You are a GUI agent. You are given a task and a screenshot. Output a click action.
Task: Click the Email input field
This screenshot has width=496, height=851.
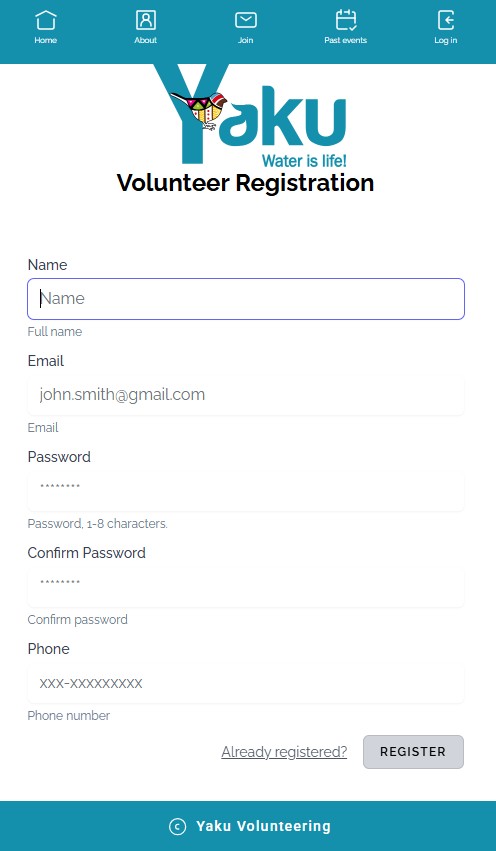point(246,395)
